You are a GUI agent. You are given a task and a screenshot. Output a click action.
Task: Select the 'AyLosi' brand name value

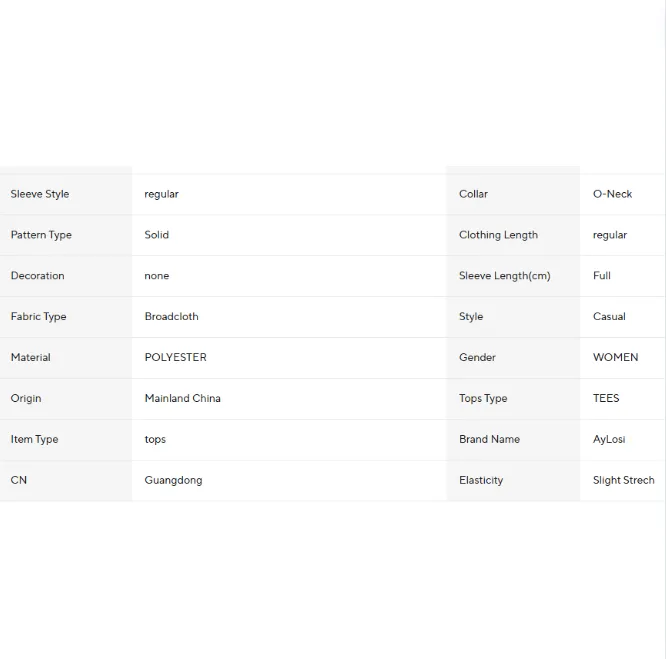point(609,439)
